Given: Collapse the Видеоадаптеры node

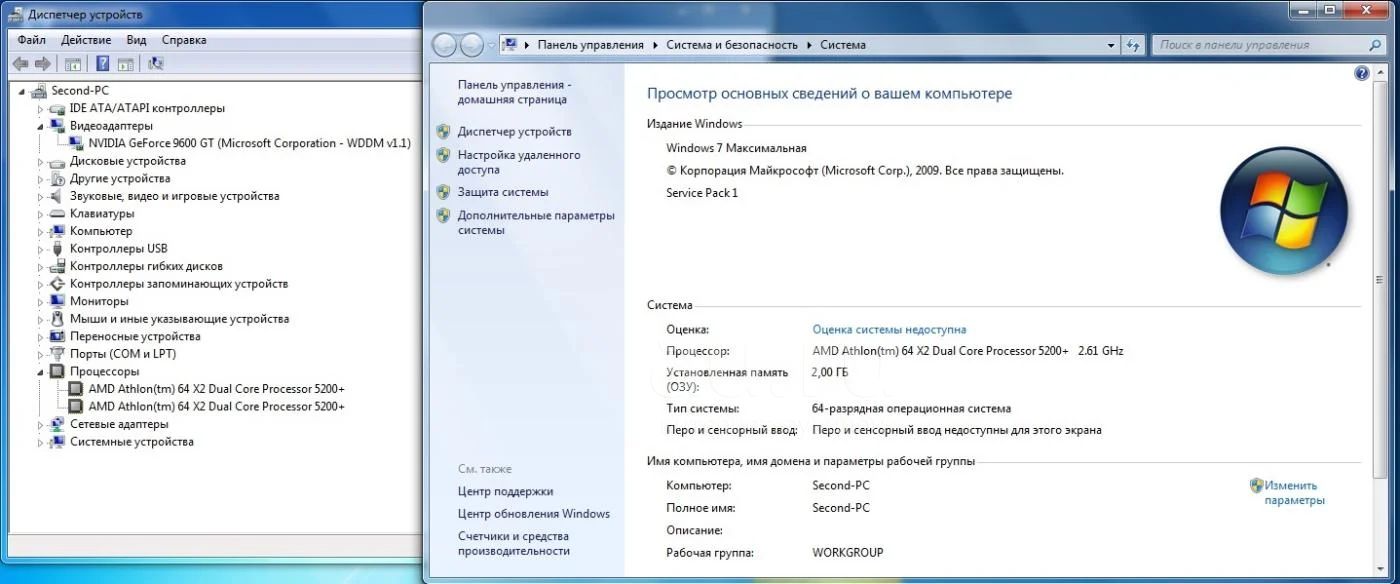Looking at the screenshot, I should pyautogui.click(x=41, y=126).
